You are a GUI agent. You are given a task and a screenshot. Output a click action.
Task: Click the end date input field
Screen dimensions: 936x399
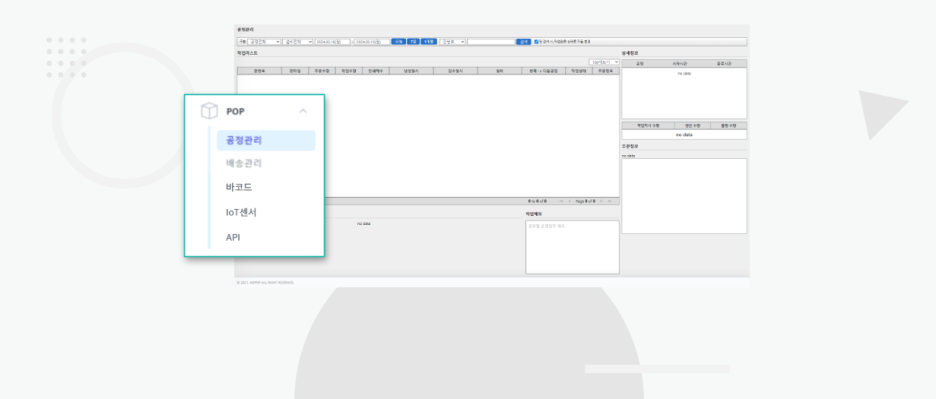[x=372, y=42]
